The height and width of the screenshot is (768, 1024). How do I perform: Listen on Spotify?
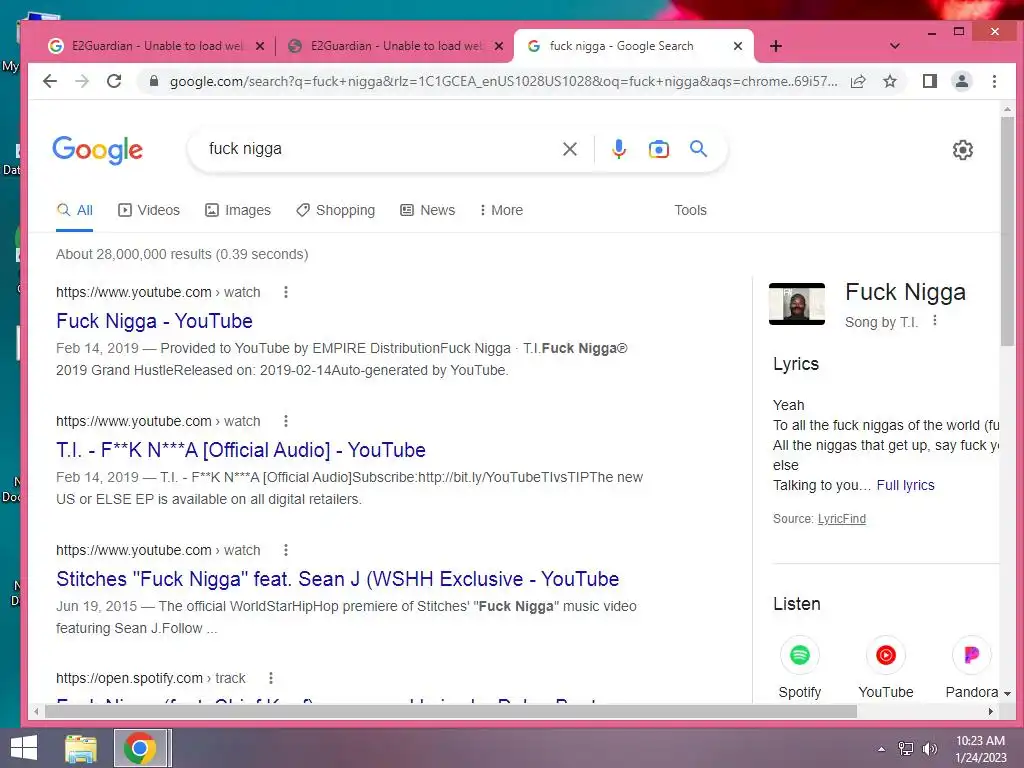799,667
